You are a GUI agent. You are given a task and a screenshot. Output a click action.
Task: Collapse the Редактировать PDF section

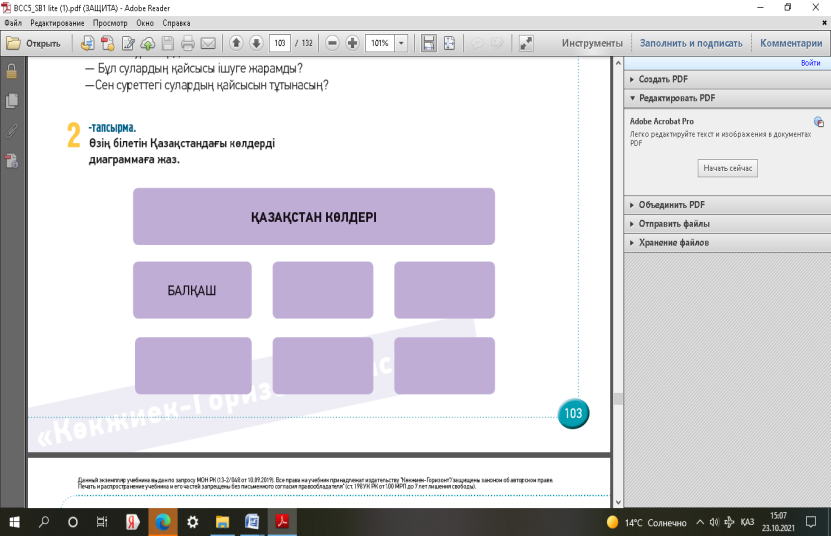(x=671, y=98)
